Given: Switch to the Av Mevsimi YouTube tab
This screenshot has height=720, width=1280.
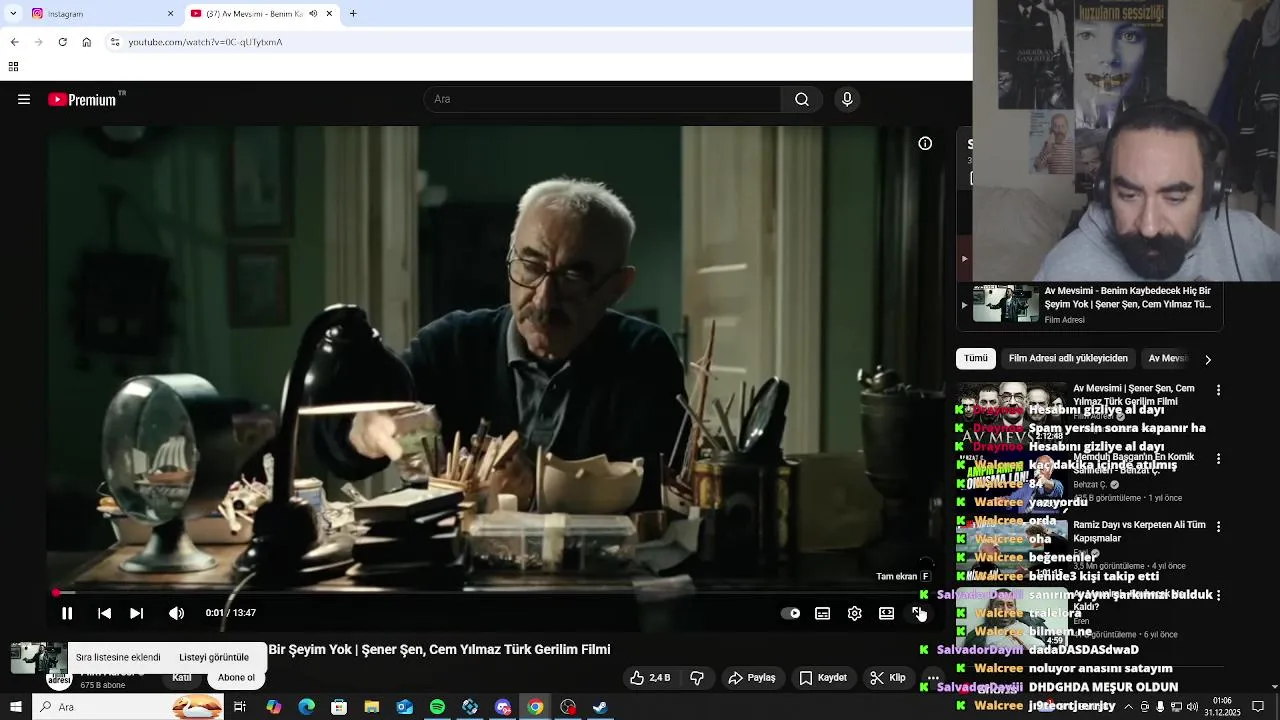Looking at the screenshot, I should 262,14.
